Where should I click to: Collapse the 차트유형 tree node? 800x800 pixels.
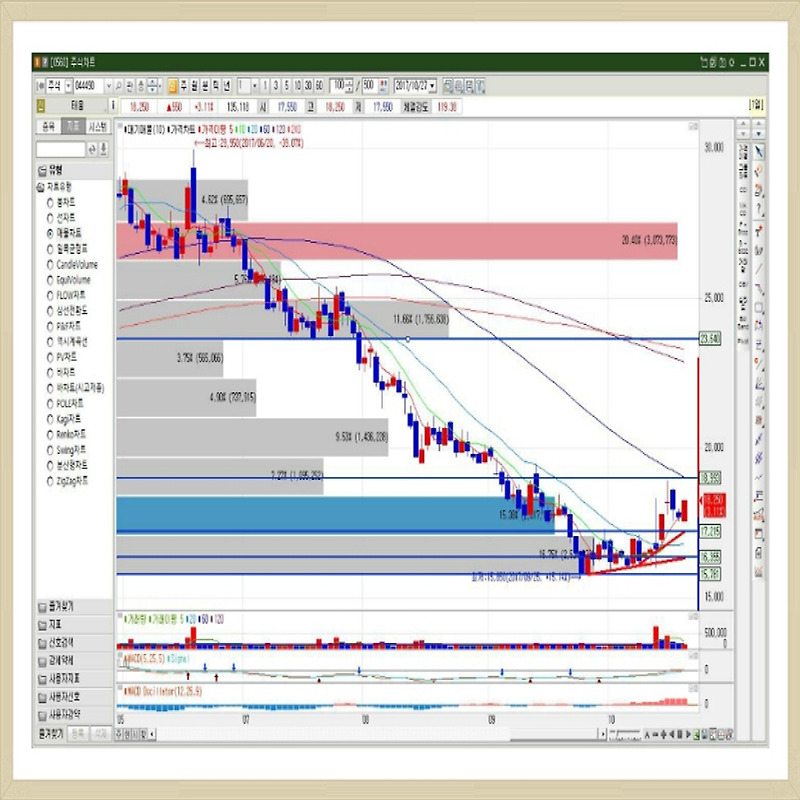click(x=41, y=187)
